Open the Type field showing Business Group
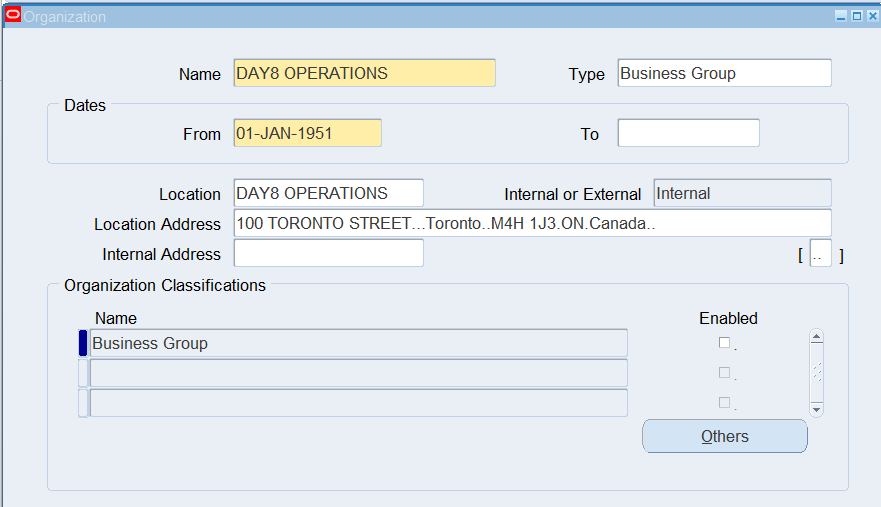Viewport: 881px width, 507px height. point(724,73)
